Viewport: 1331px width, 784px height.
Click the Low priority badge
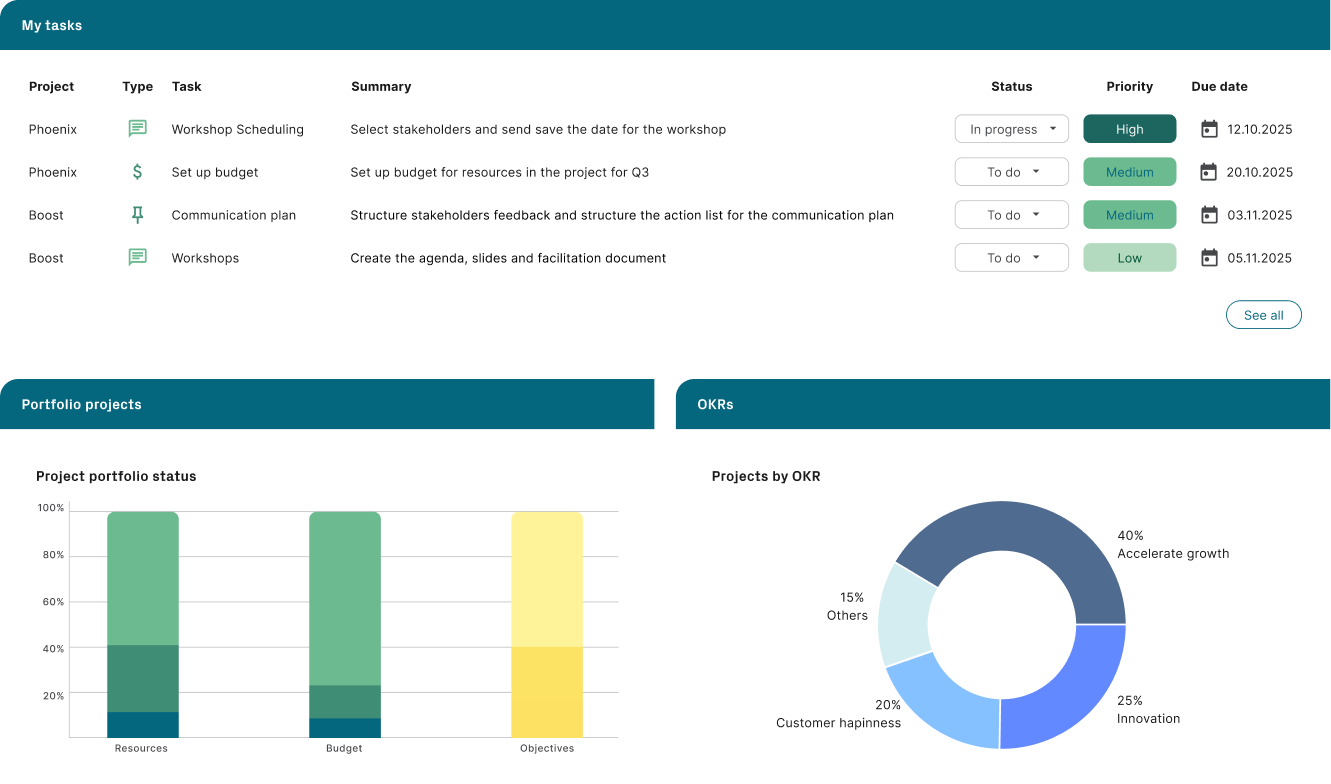click(x=1129, y=258)
